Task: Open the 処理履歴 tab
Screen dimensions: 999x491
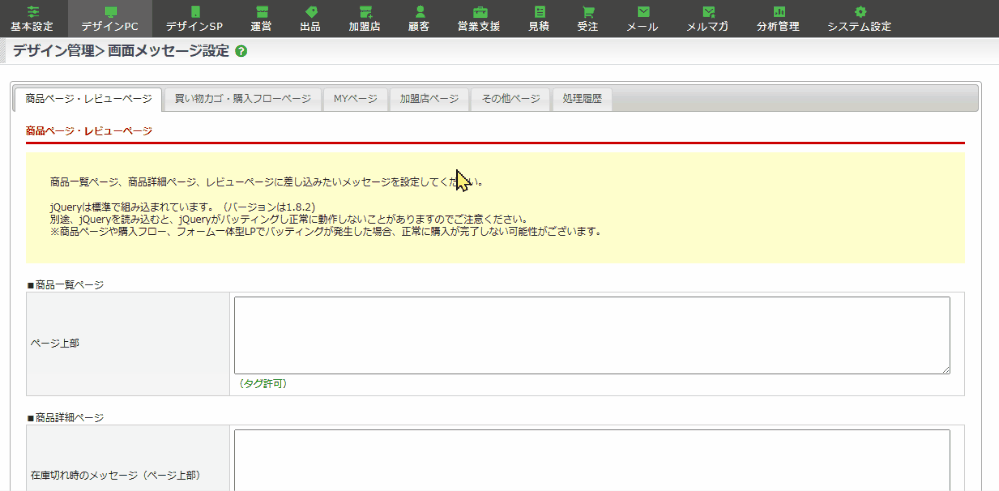Action: [x=582, y=99]
